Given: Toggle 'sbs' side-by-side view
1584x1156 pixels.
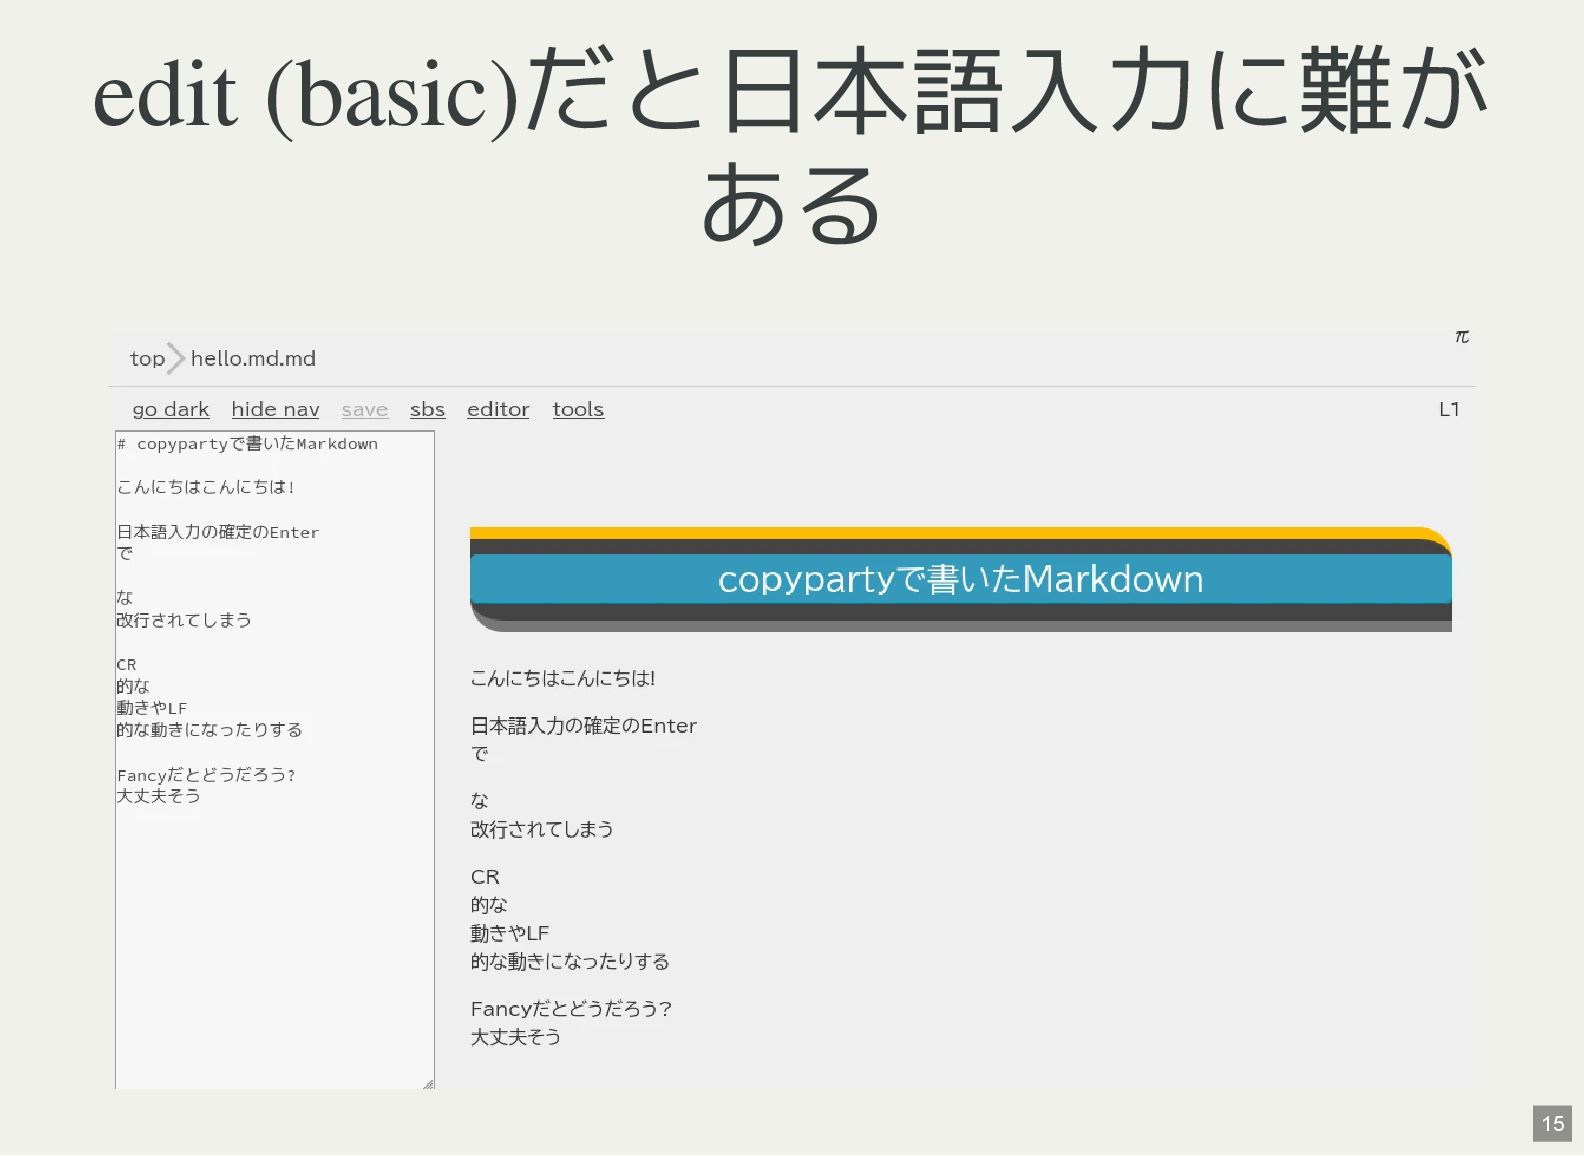Looking at the screenshot, I should tap(427, 409).
